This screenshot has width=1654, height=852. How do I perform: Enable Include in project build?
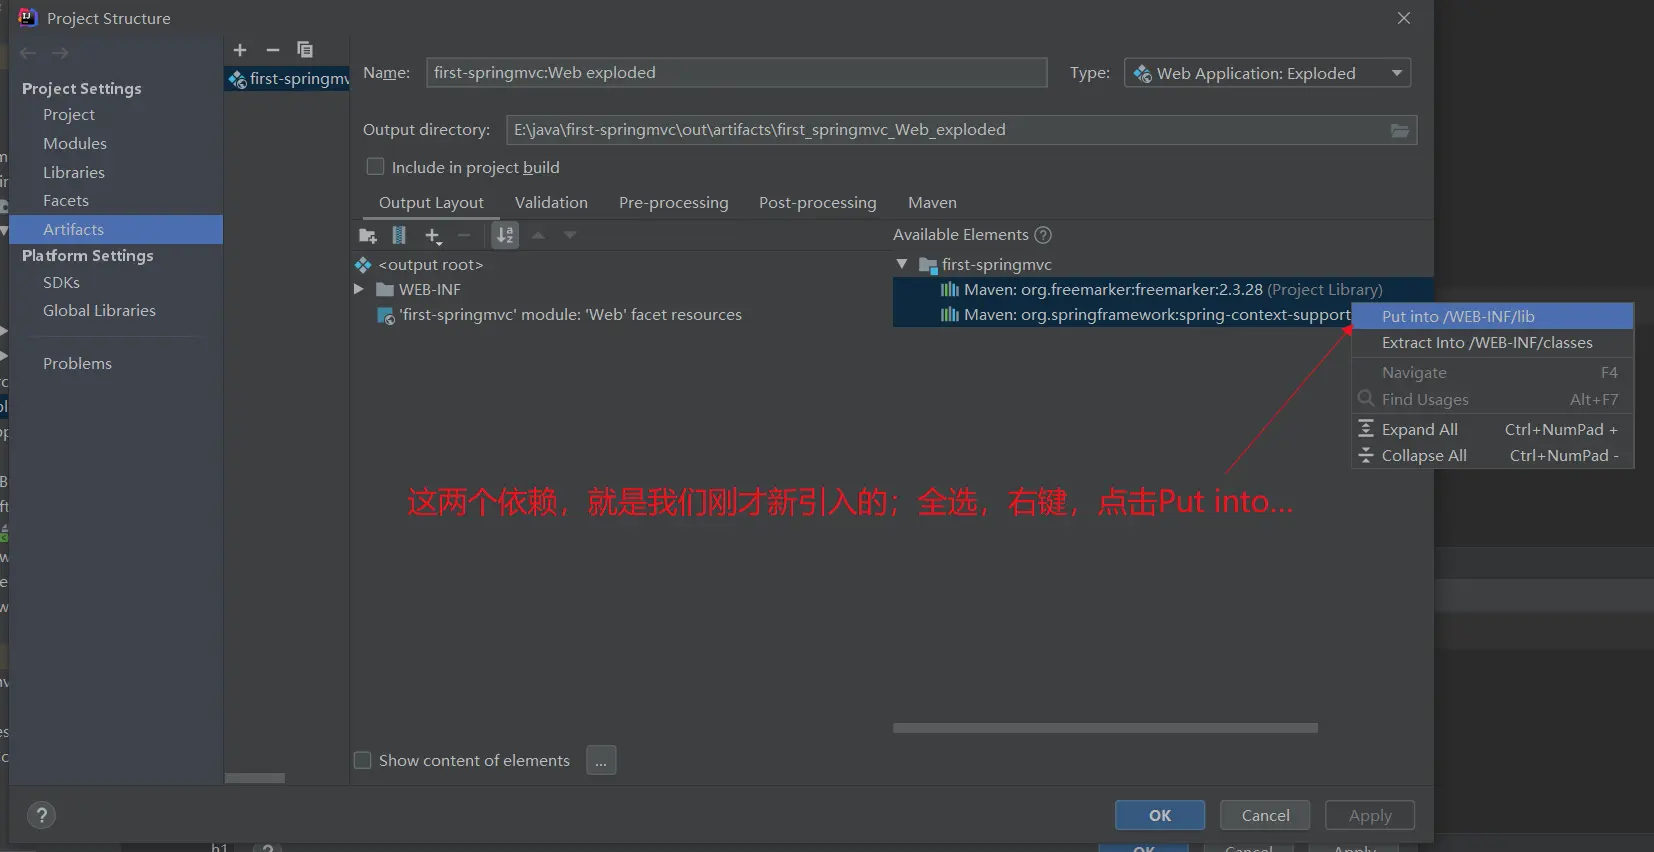tap(376, 167)
